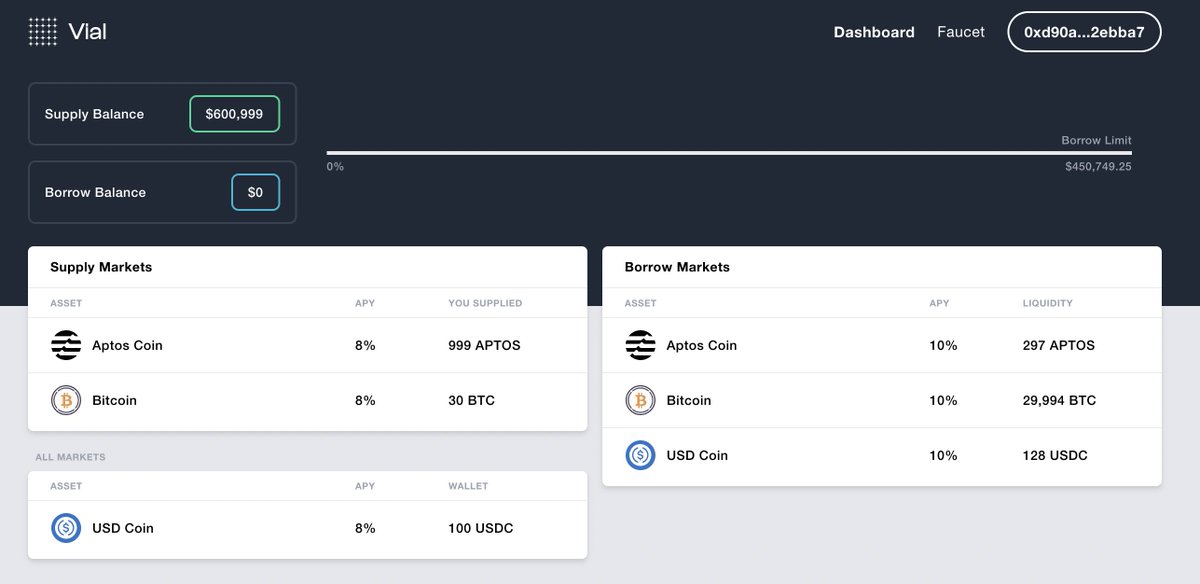Image resolution: width=1200 pixels, height=584 pixels.
Task: Open the Dashboard menu item
Action: pos(874,31)
